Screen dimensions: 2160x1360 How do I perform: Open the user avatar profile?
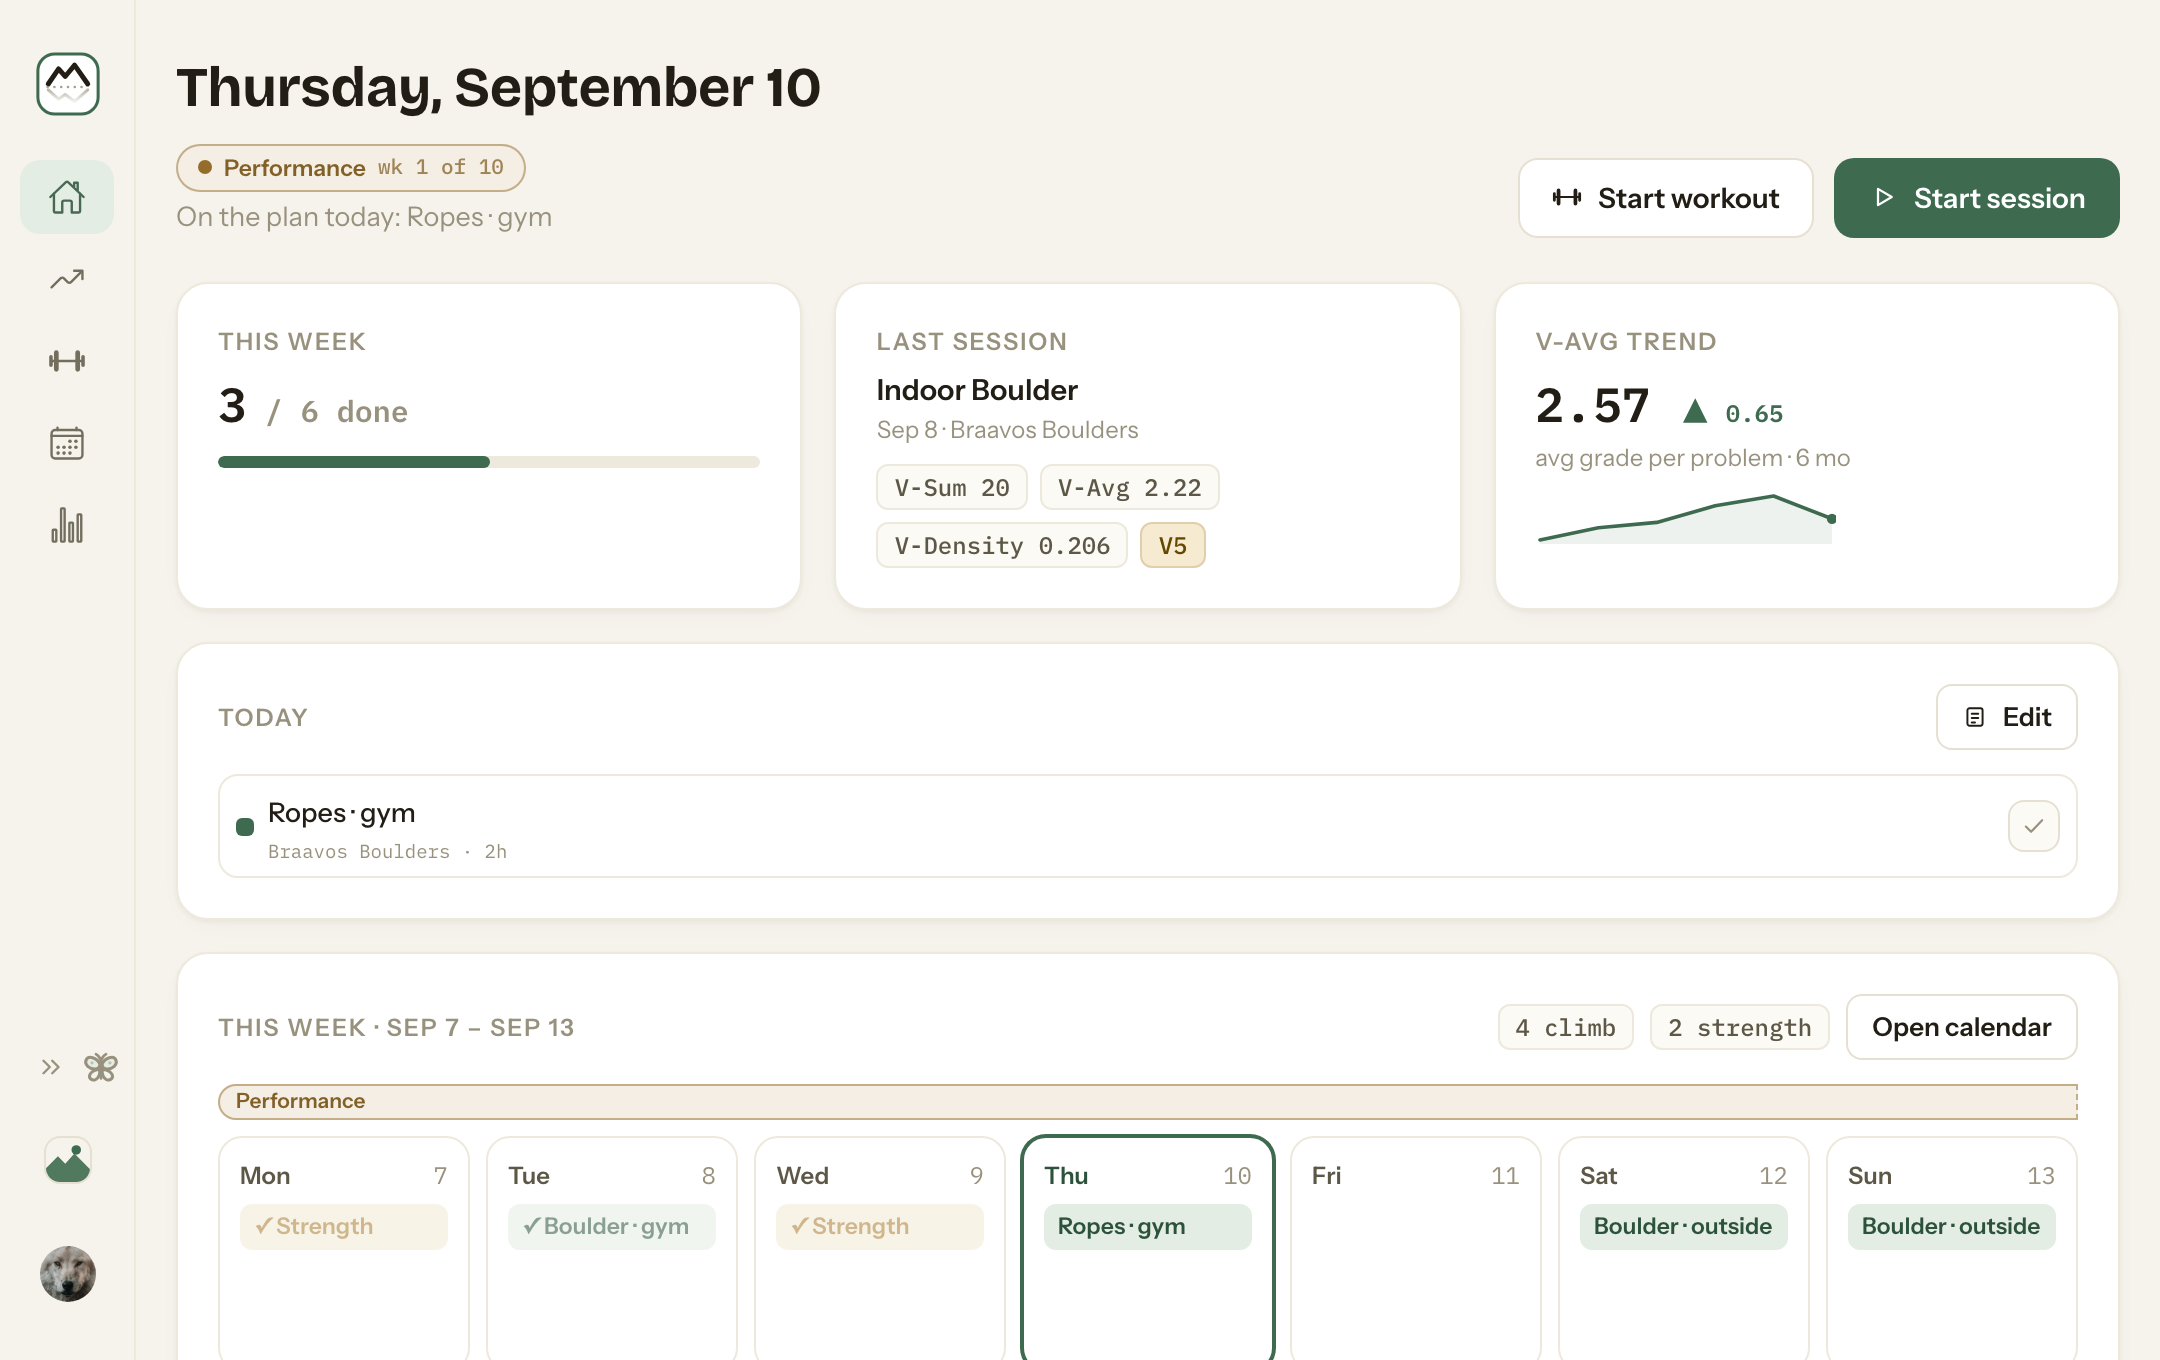[x=68, y=1273]
